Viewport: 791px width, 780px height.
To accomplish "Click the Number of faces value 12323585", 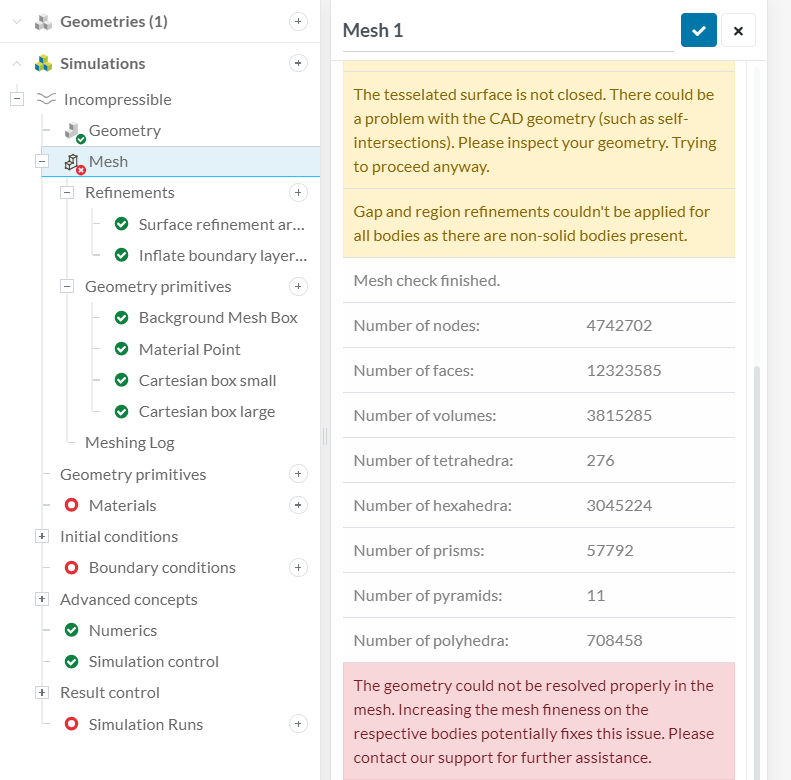I will tap(624, 370).
